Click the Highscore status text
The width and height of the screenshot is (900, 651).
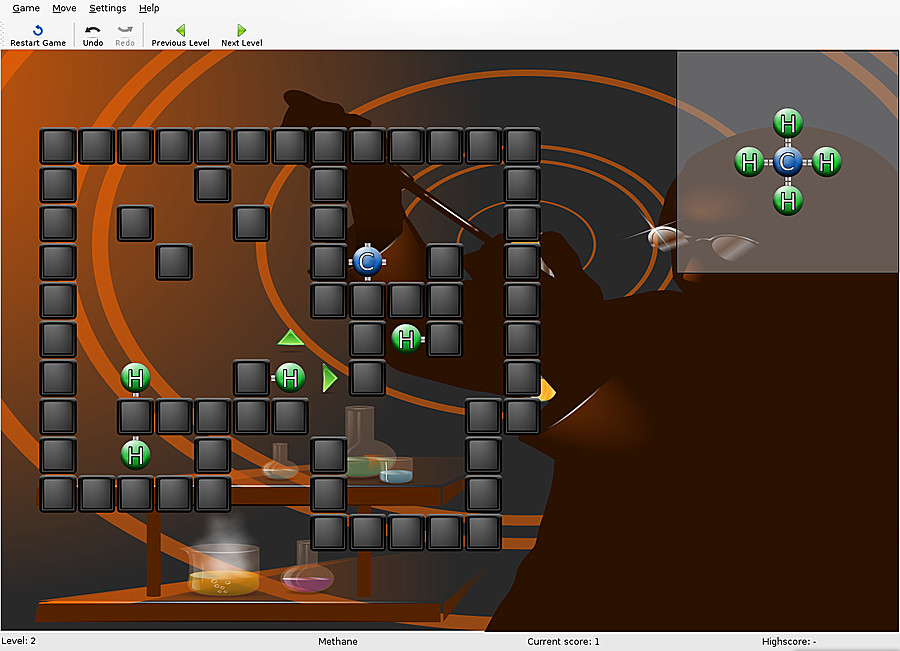click(x=789, y=641)
